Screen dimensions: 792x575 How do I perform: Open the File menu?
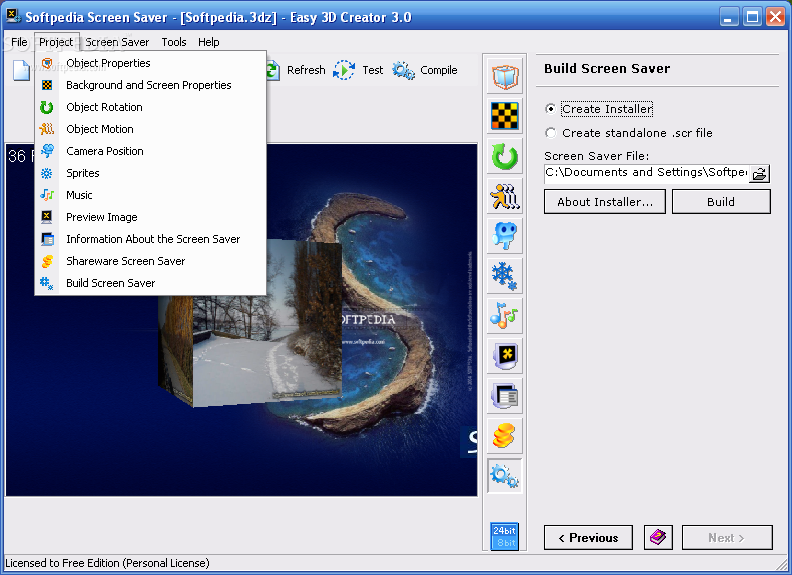(19, 42)
